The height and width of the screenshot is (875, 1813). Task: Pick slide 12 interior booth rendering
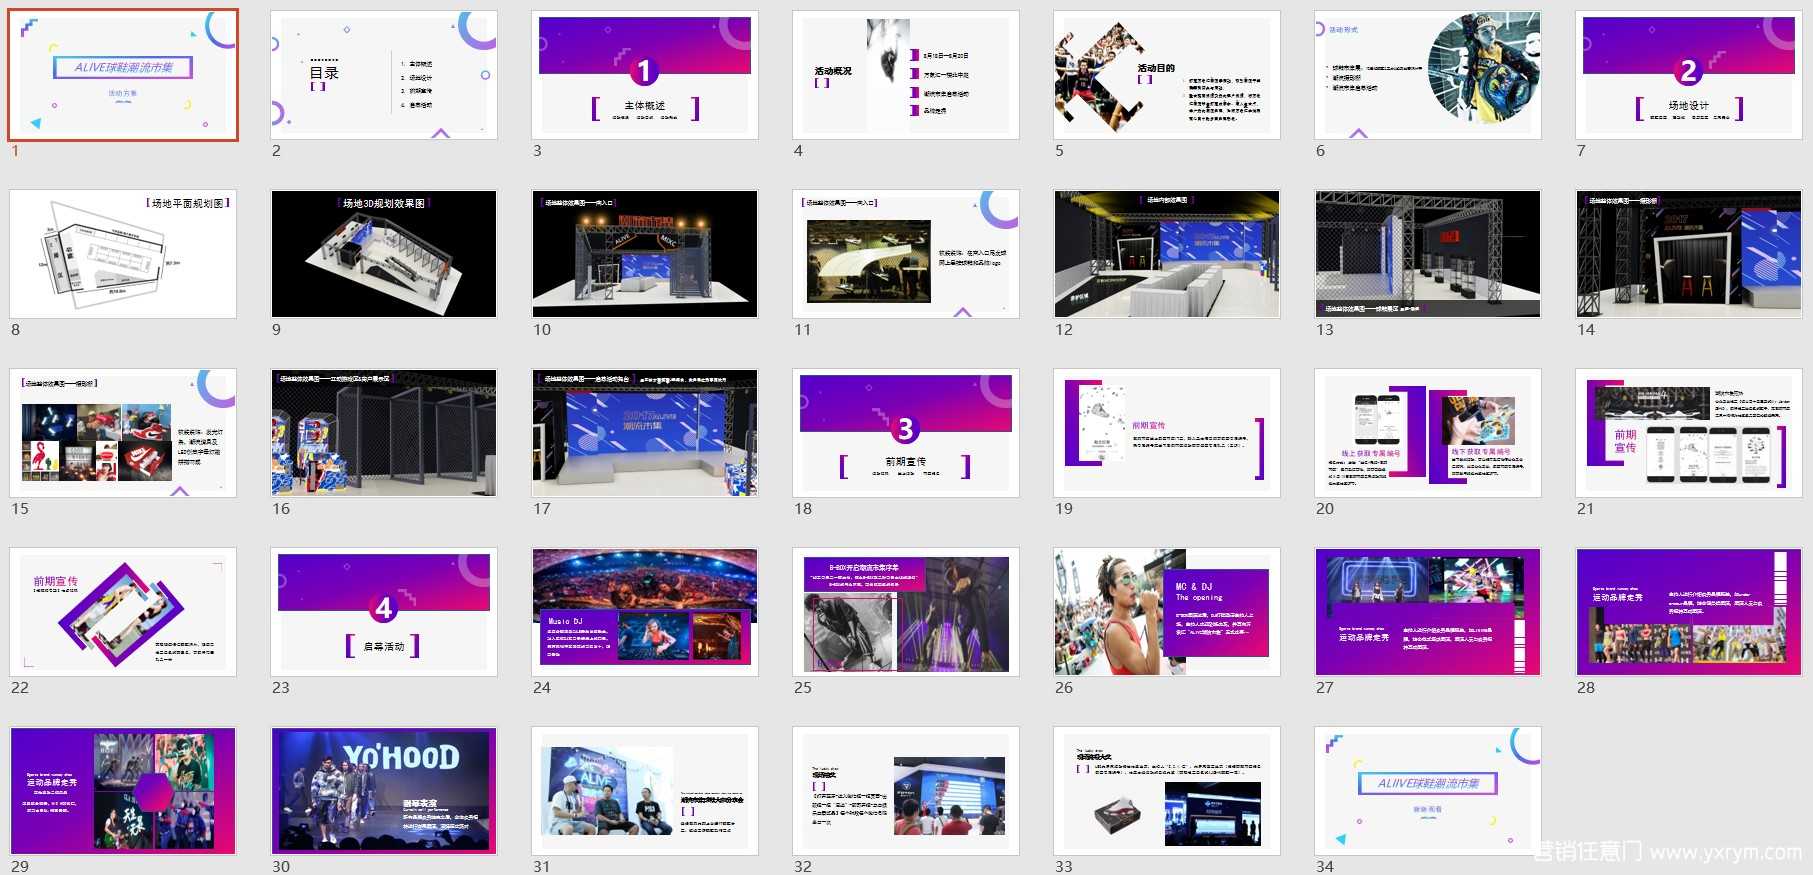click(1167, 254)
